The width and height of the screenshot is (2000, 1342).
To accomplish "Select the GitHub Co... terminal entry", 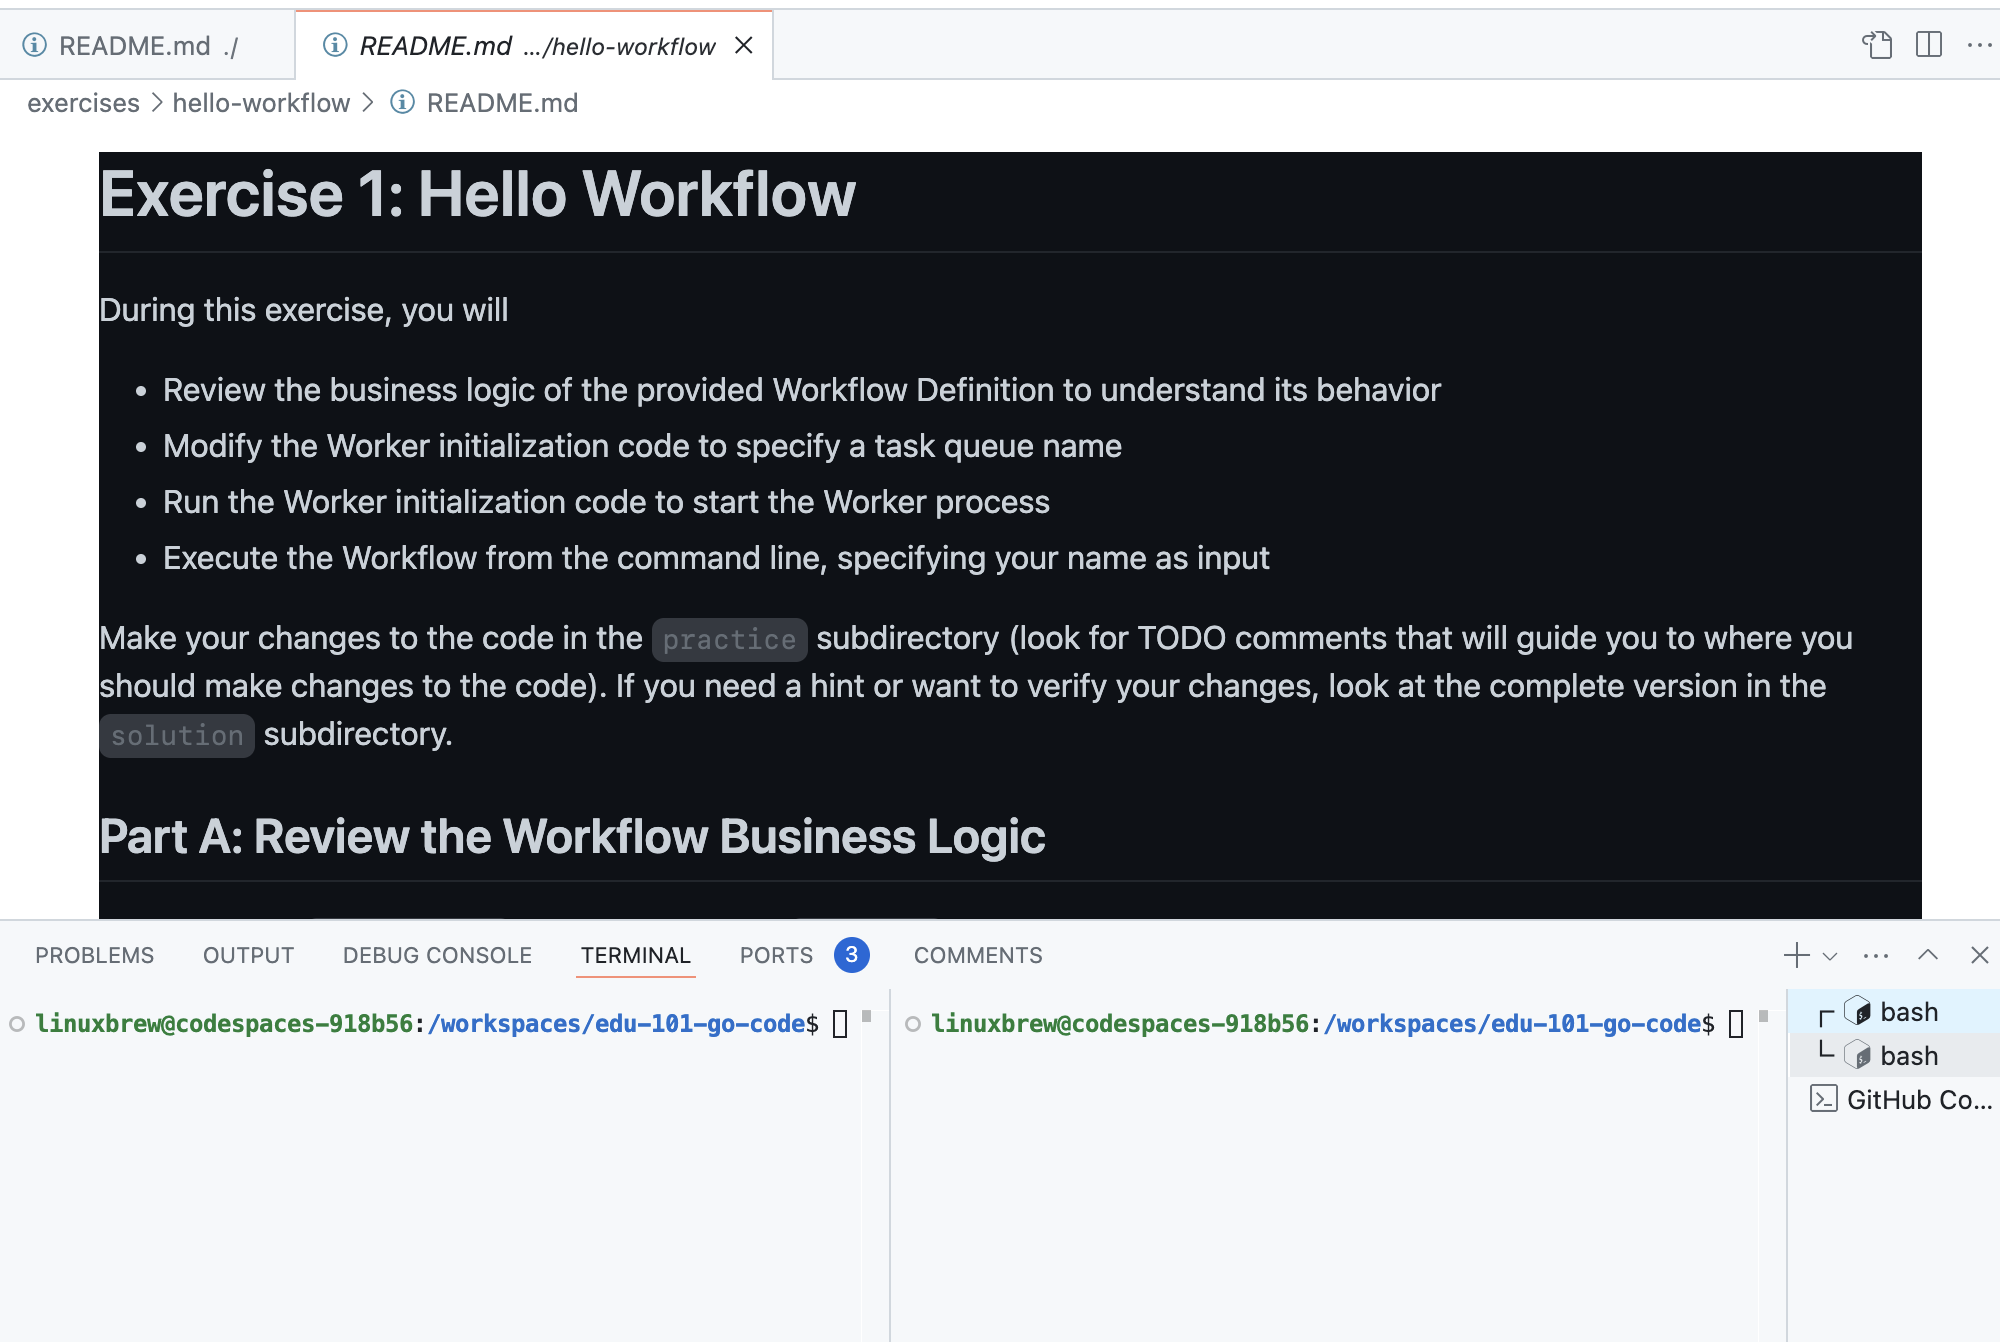I will pos(1918,1100).
